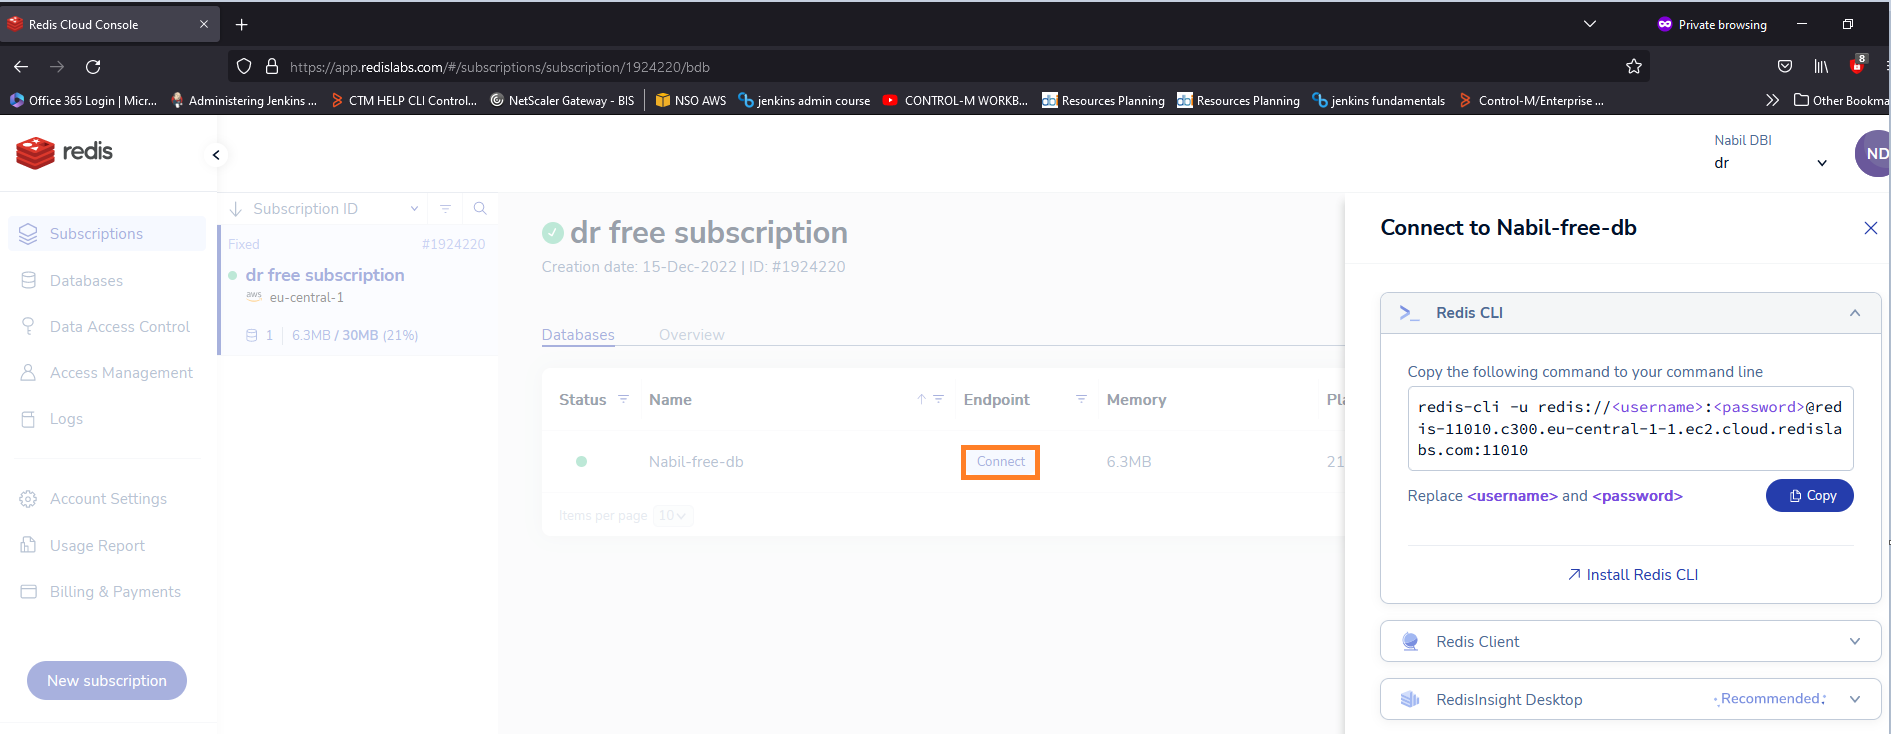Expand the RedisInsight Desktop section
Image resolution: width=1891 pixels, height=734 pixels.
tap(1854, 700)
